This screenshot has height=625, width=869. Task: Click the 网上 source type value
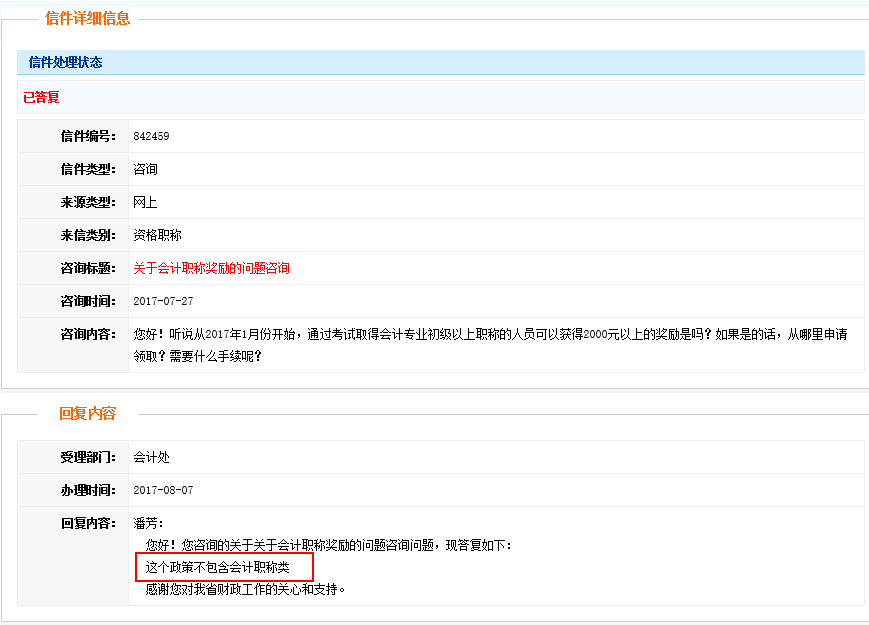(145, 202)
